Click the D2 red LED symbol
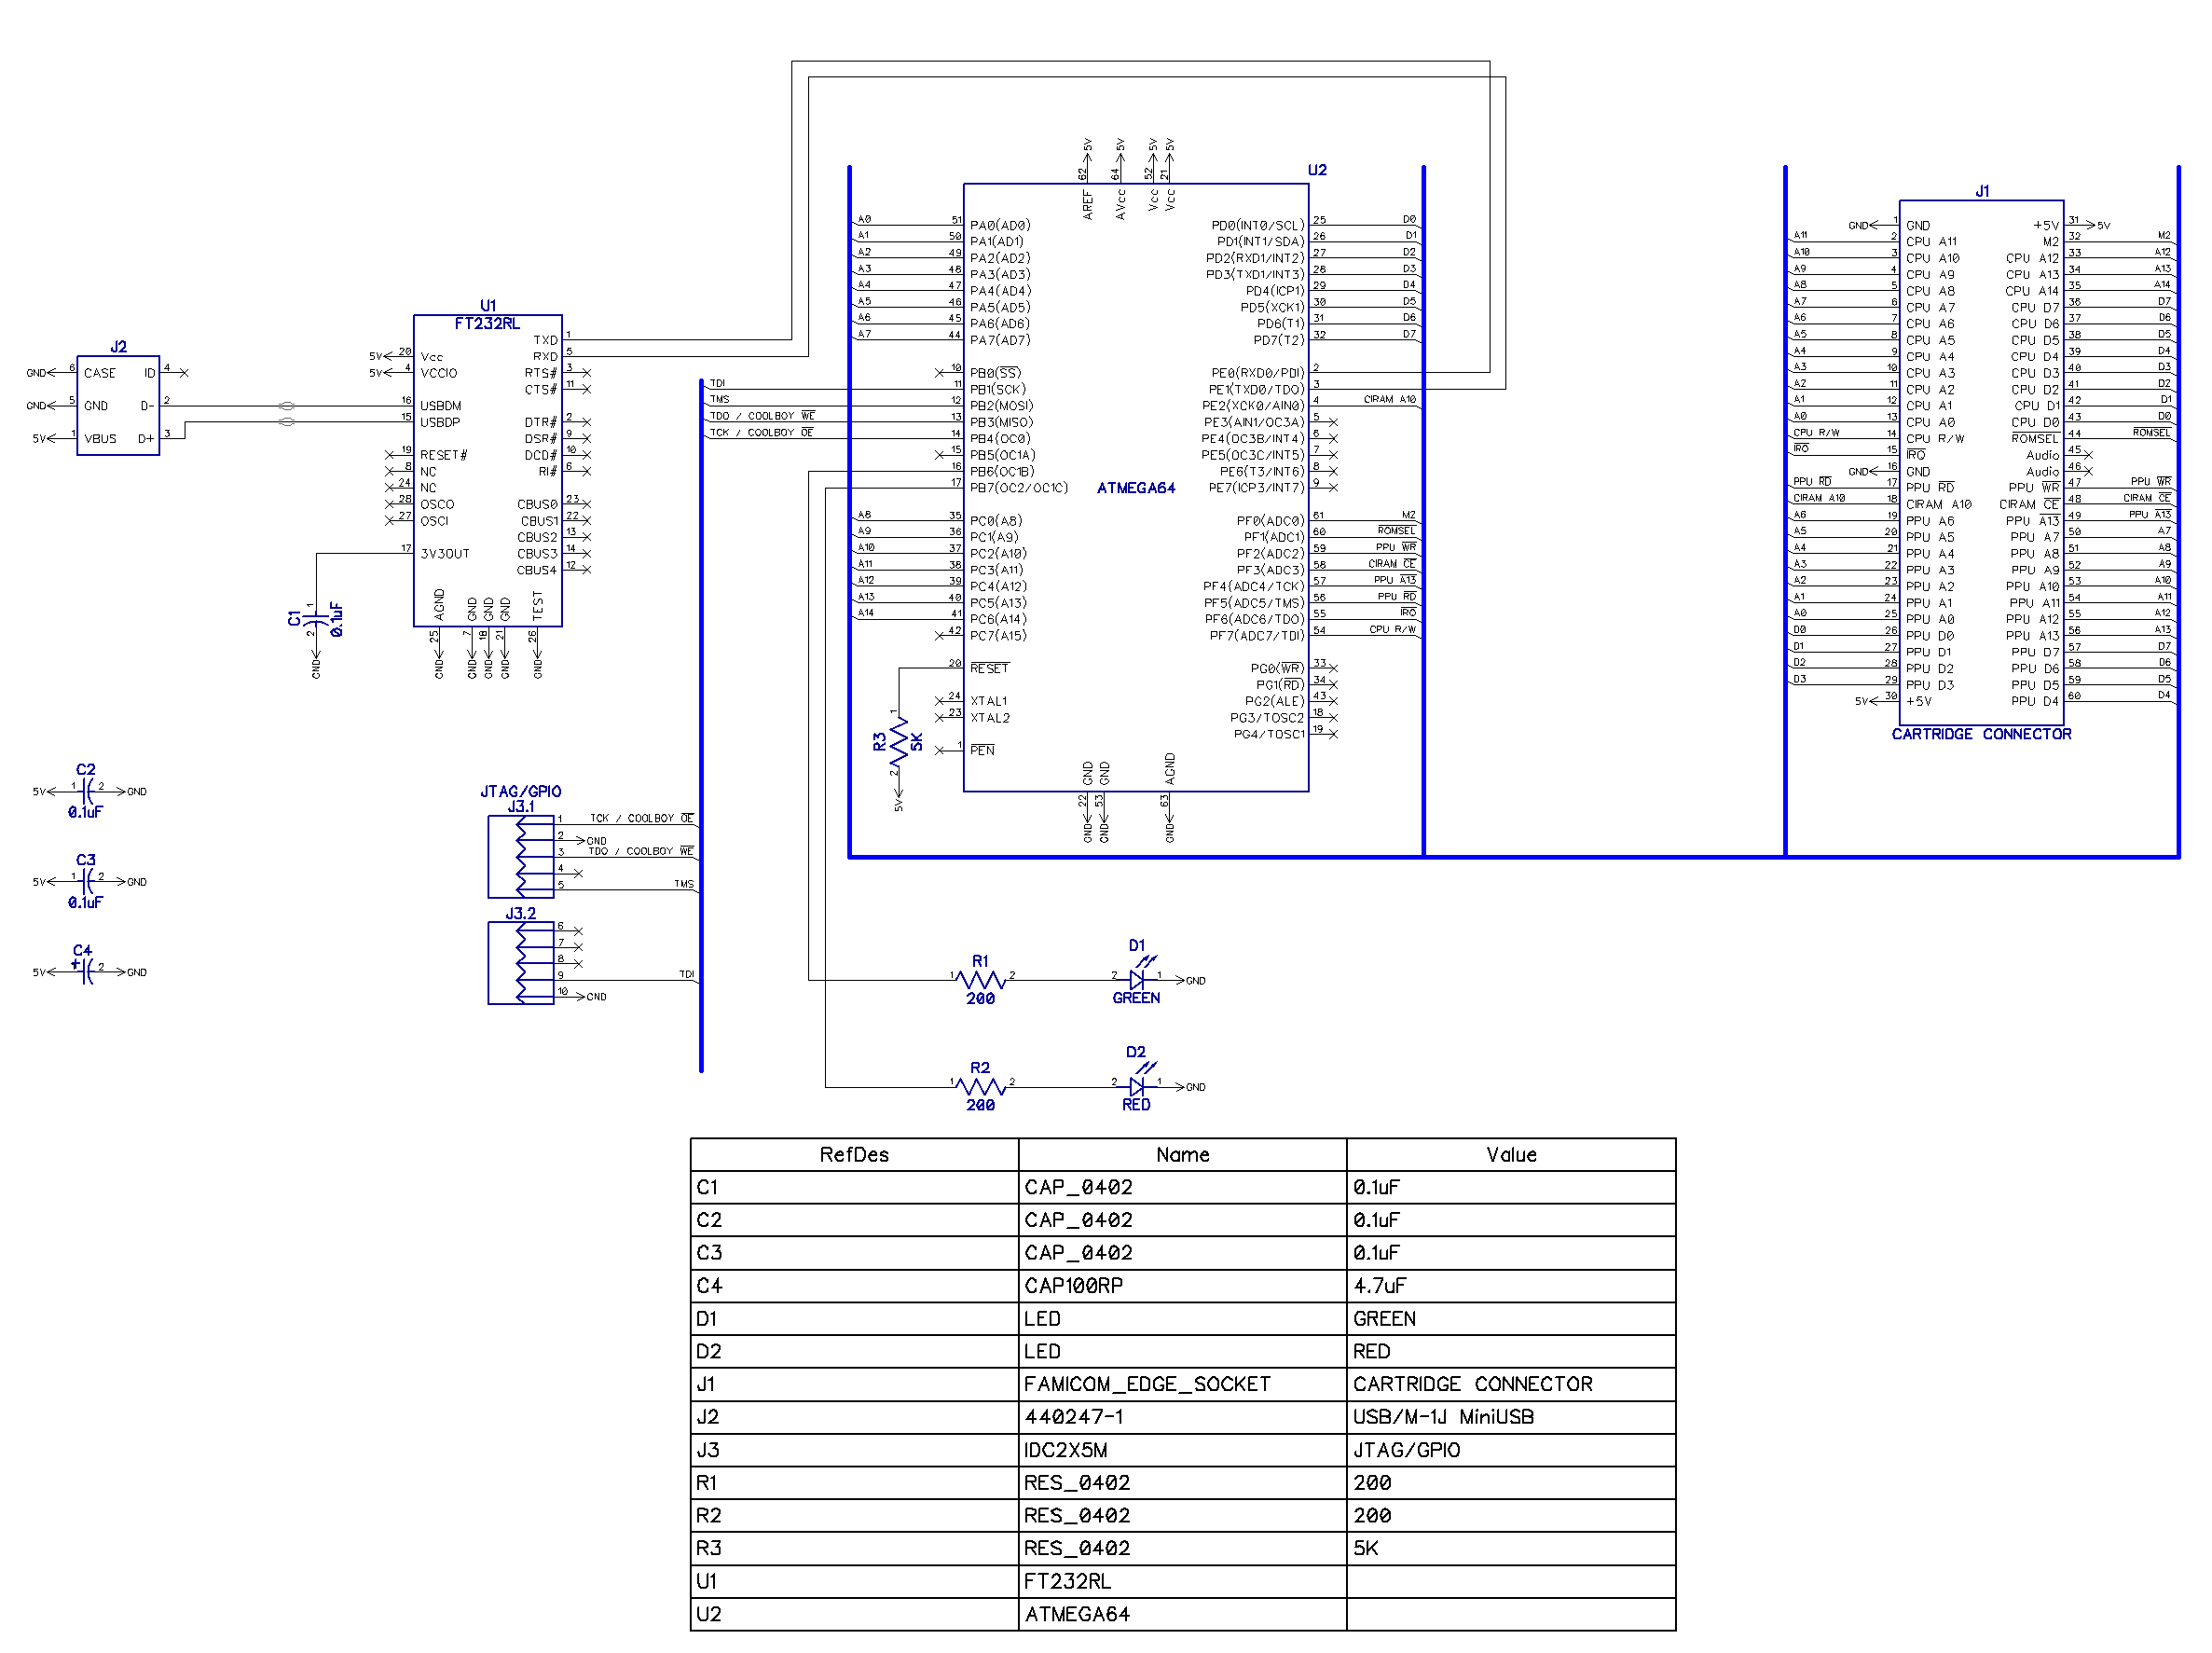2212x1653 pixels. (1137, 1084)
